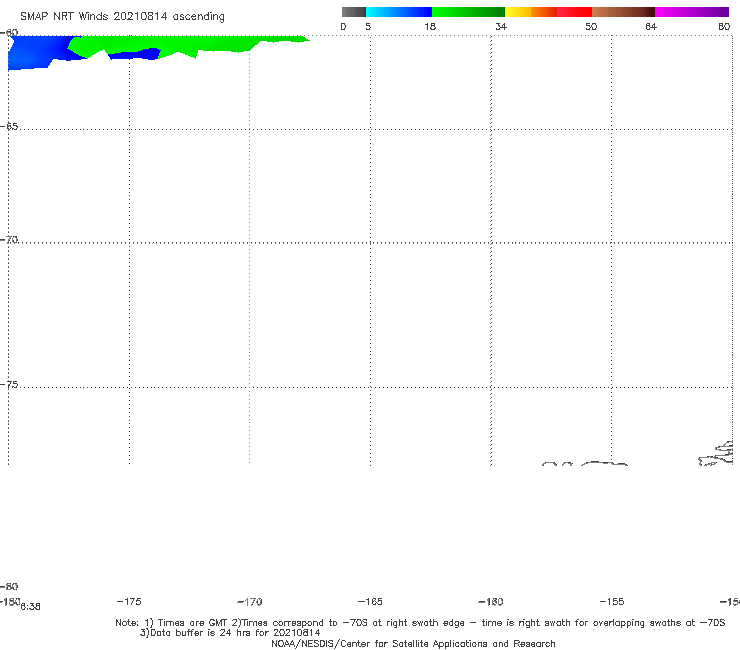Click longitude label '-155'
Image resolution: width=740 pixels, height=650 pixels.
point(612,601)
